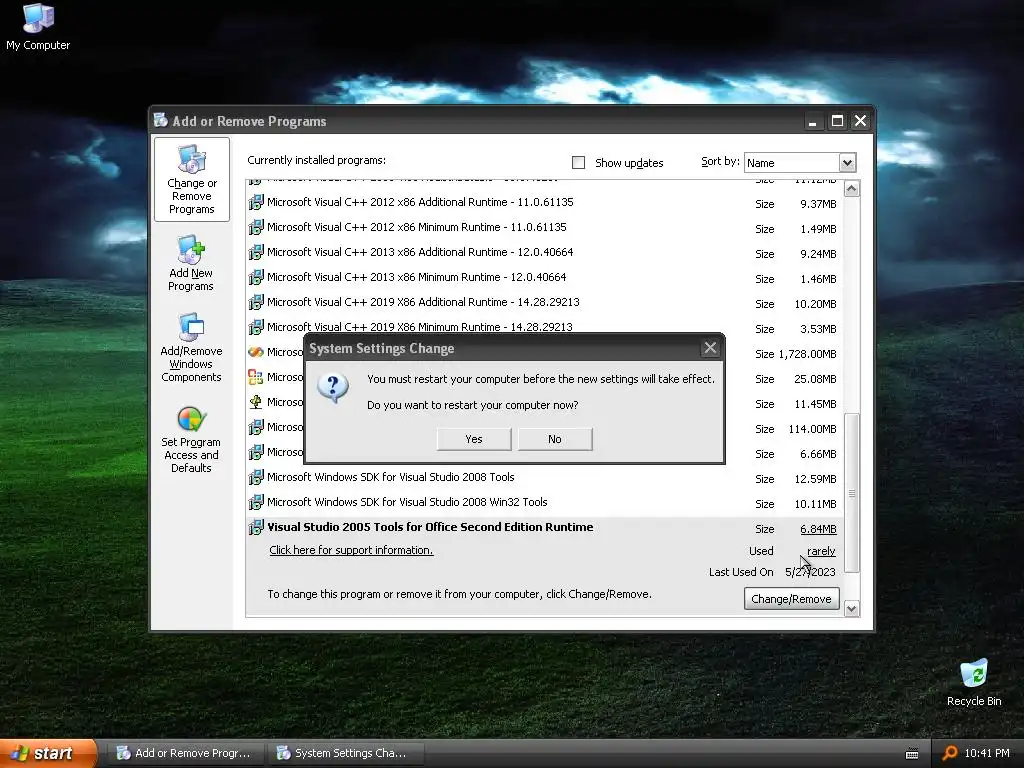Screen dimensions: 1024x768
Task: Open the Click here for support information link
Action: click(x=351, y=550)
